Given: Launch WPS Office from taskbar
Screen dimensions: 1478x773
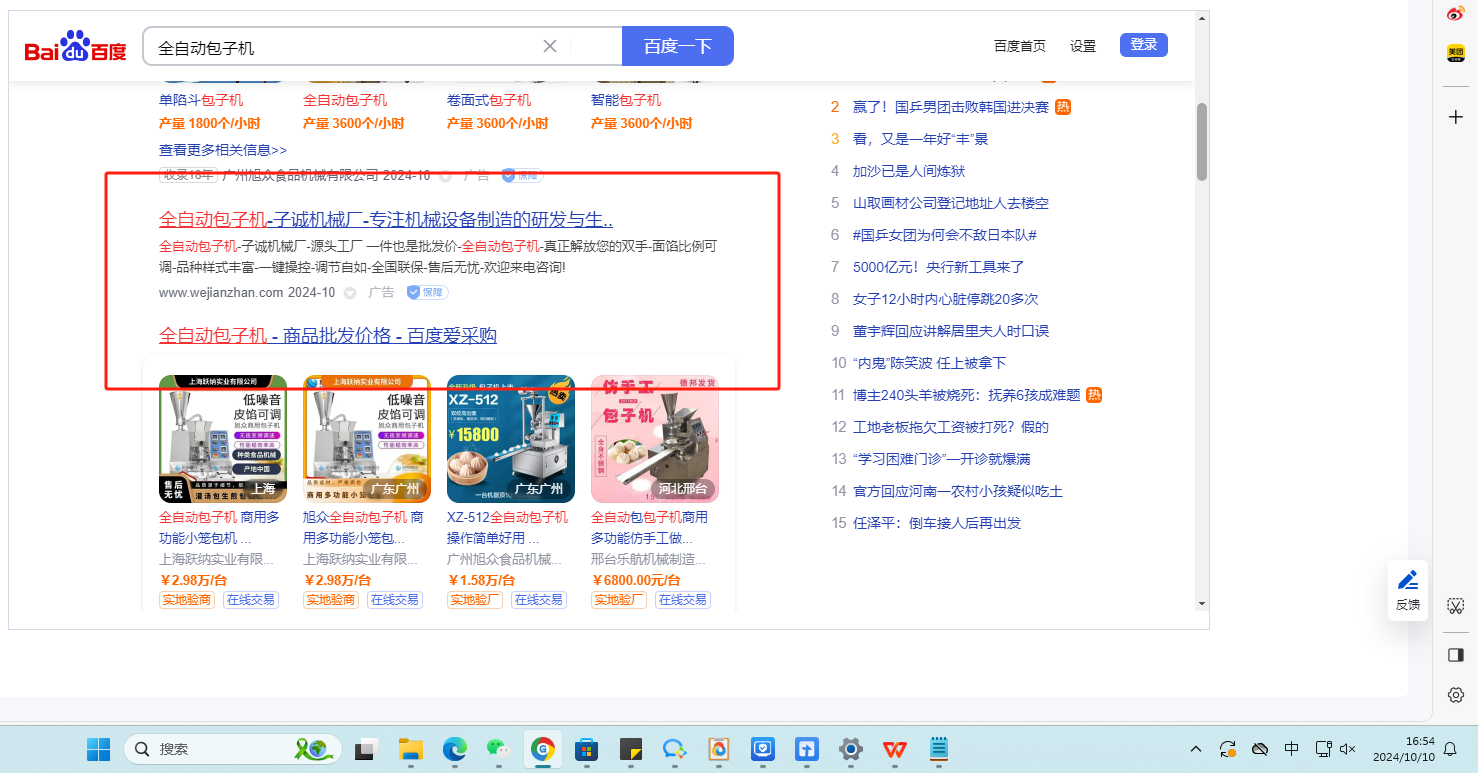Looking at the screenshot, I should pyautogui.click(x=894, y=748).
